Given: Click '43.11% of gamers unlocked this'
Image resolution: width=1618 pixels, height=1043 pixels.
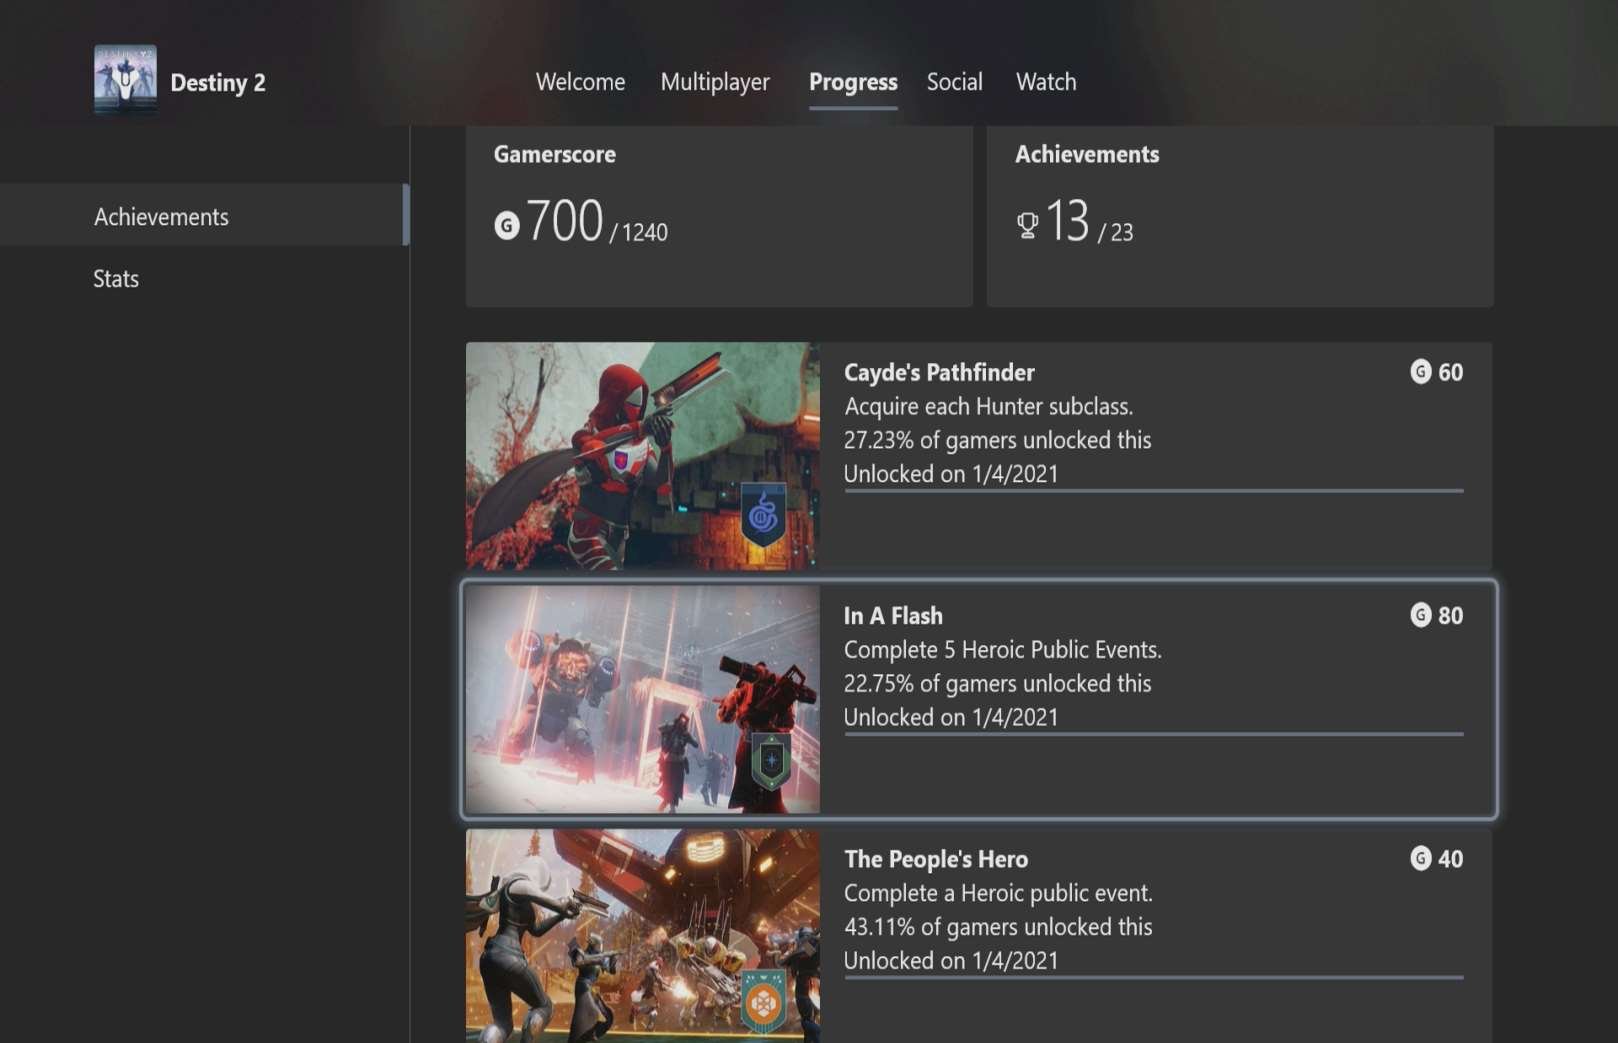Looking at the screenshot, I should coord(998,926).
